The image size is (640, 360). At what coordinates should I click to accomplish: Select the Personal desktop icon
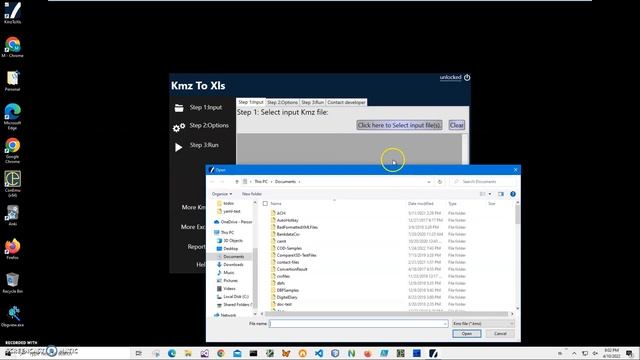point(13,80)
